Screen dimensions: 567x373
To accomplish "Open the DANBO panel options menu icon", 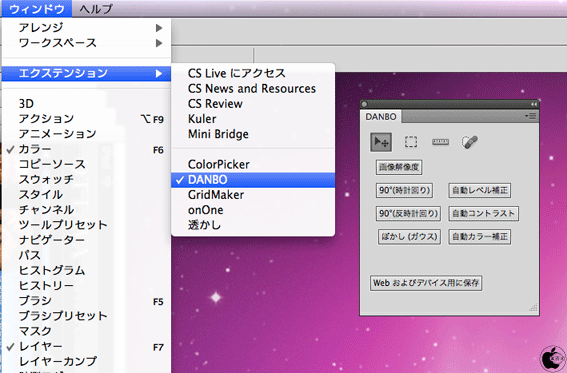I will [530, 116].
